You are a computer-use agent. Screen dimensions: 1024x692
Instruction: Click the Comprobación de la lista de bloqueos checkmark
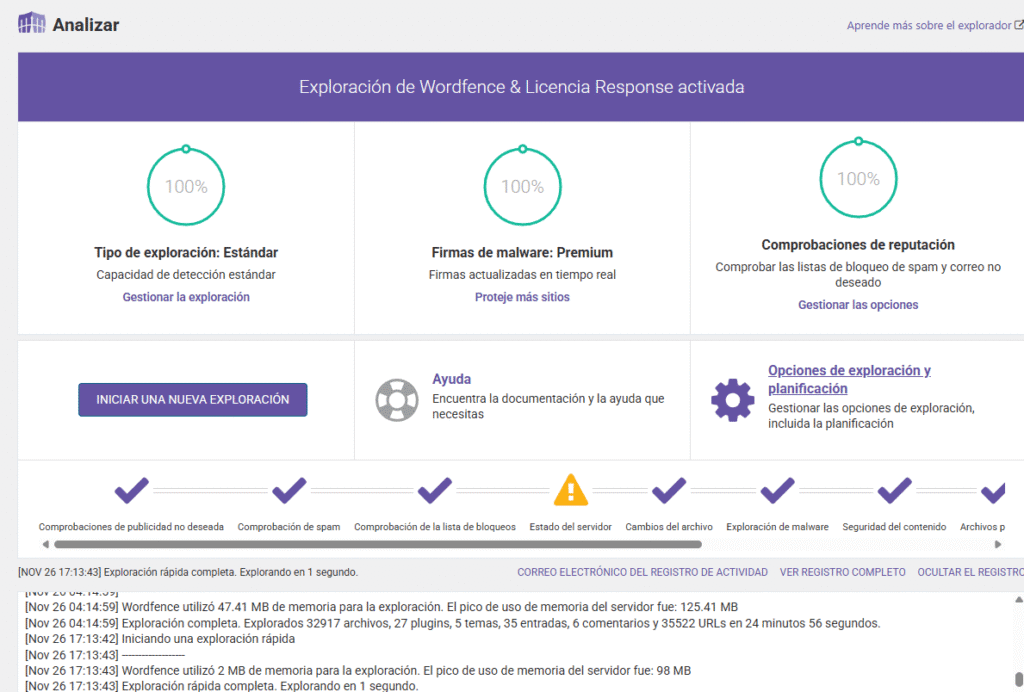(x=435, y=490)
